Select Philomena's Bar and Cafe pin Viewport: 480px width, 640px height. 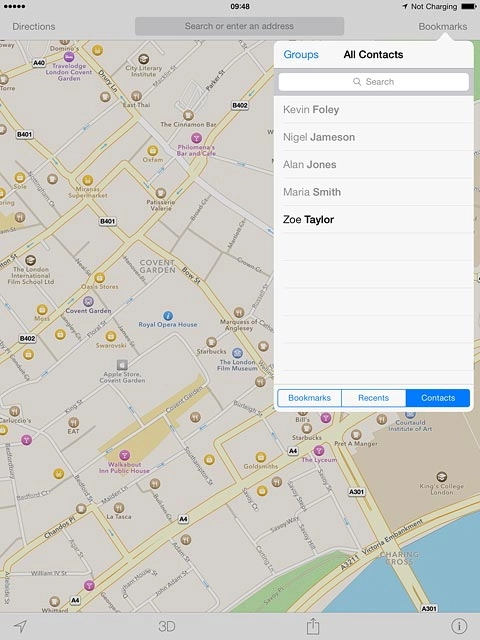click(x=196, y=138)
